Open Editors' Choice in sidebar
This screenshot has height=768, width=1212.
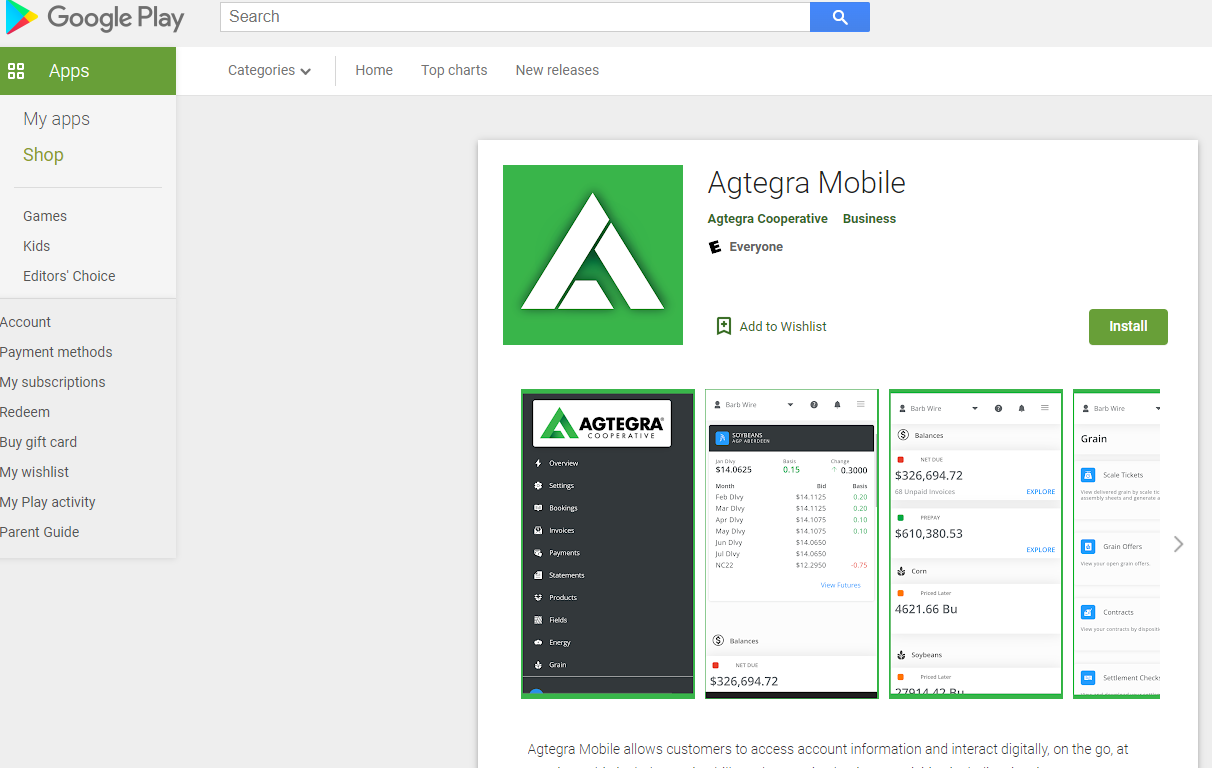point(69,276)
